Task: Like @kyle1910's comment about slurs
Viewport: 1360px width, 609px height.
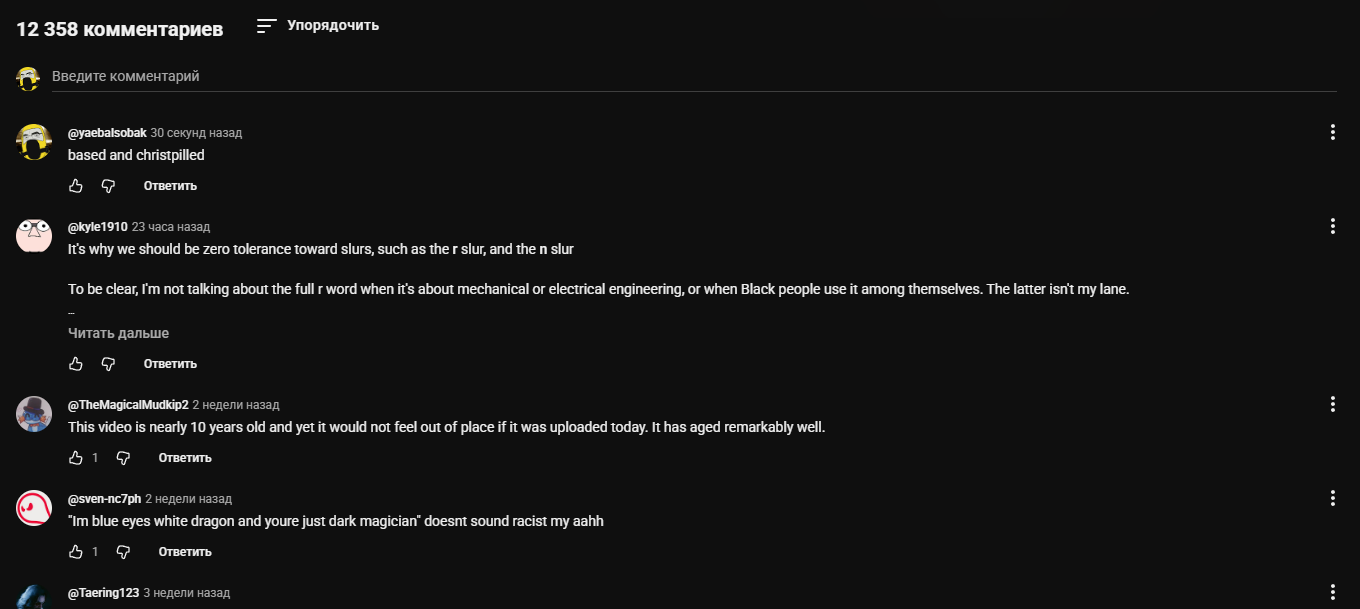Action: 76,364
